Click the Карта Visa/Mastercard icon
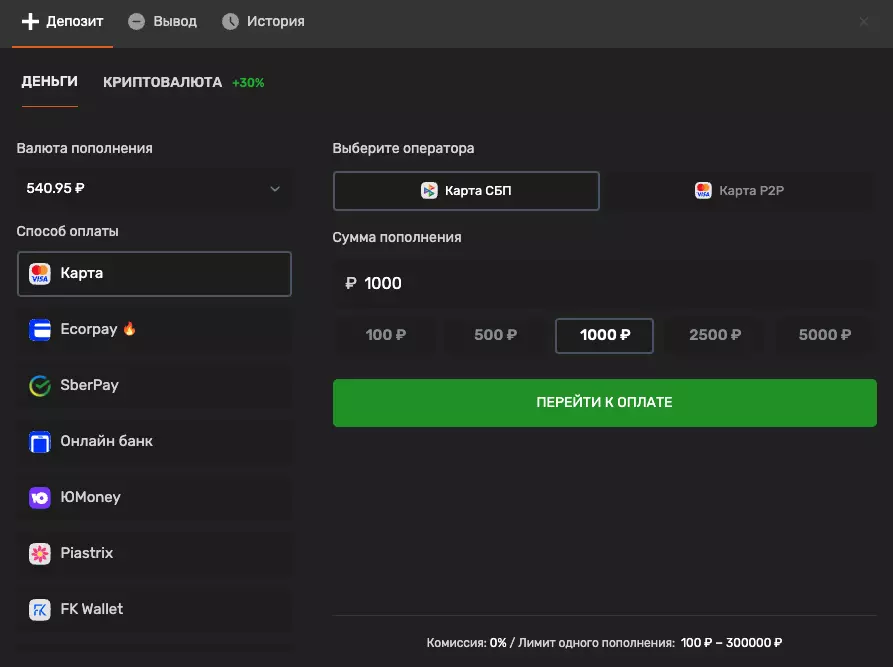The image size is (893, 667). [40, 274]
